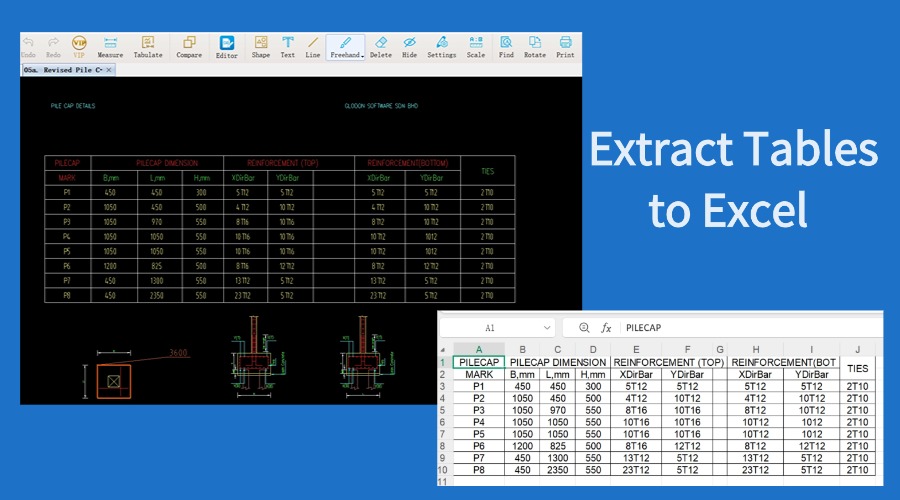Select the Scale tool
Screen dimensions: 900x500
click(476, 46)
